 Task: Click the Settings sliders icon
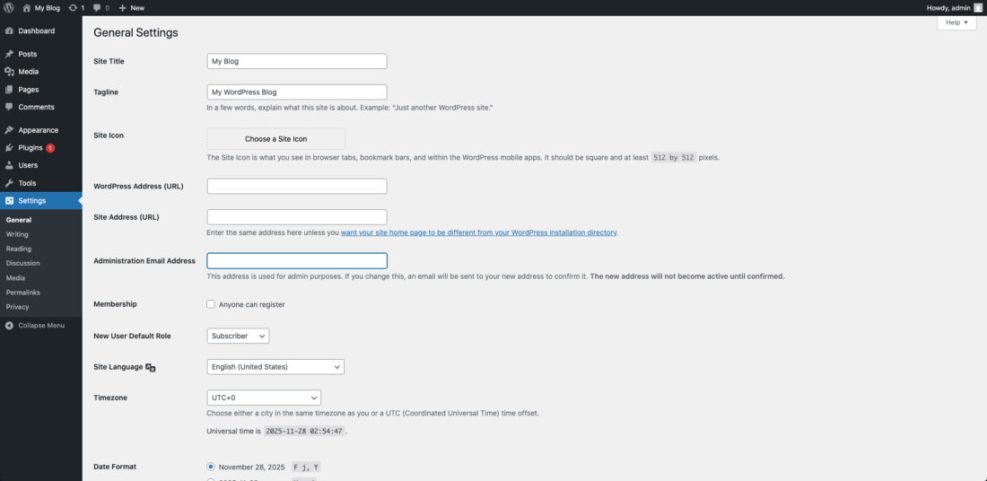point(9,201)
